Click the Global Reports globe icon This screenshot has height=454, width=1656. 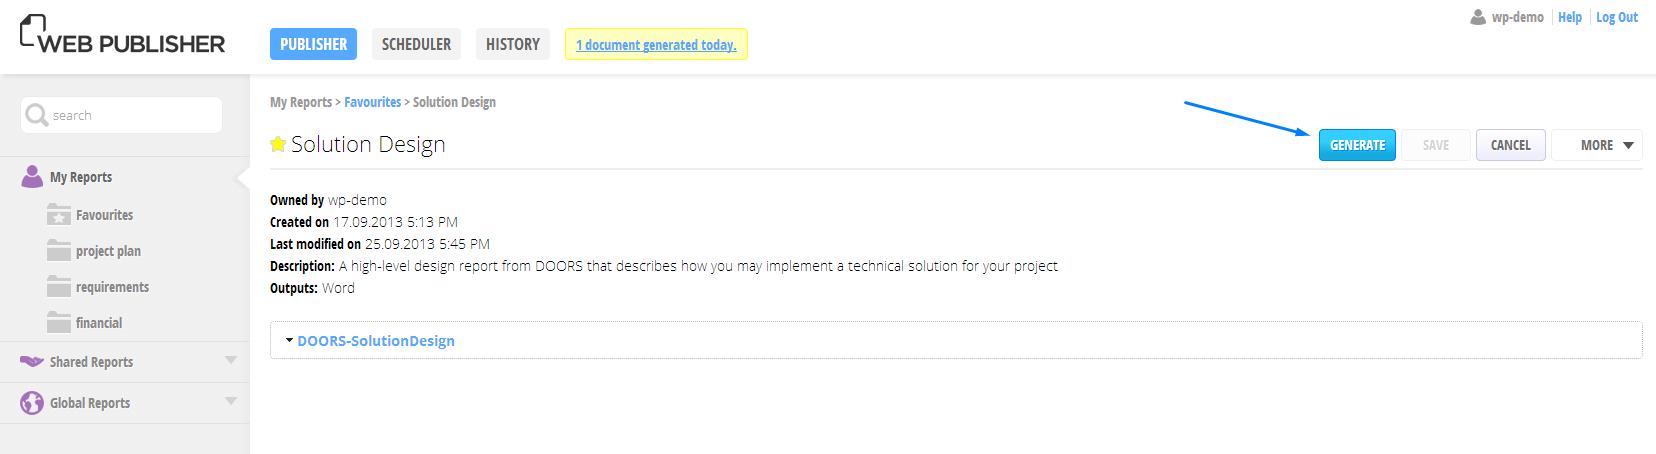tap(32, 403)
